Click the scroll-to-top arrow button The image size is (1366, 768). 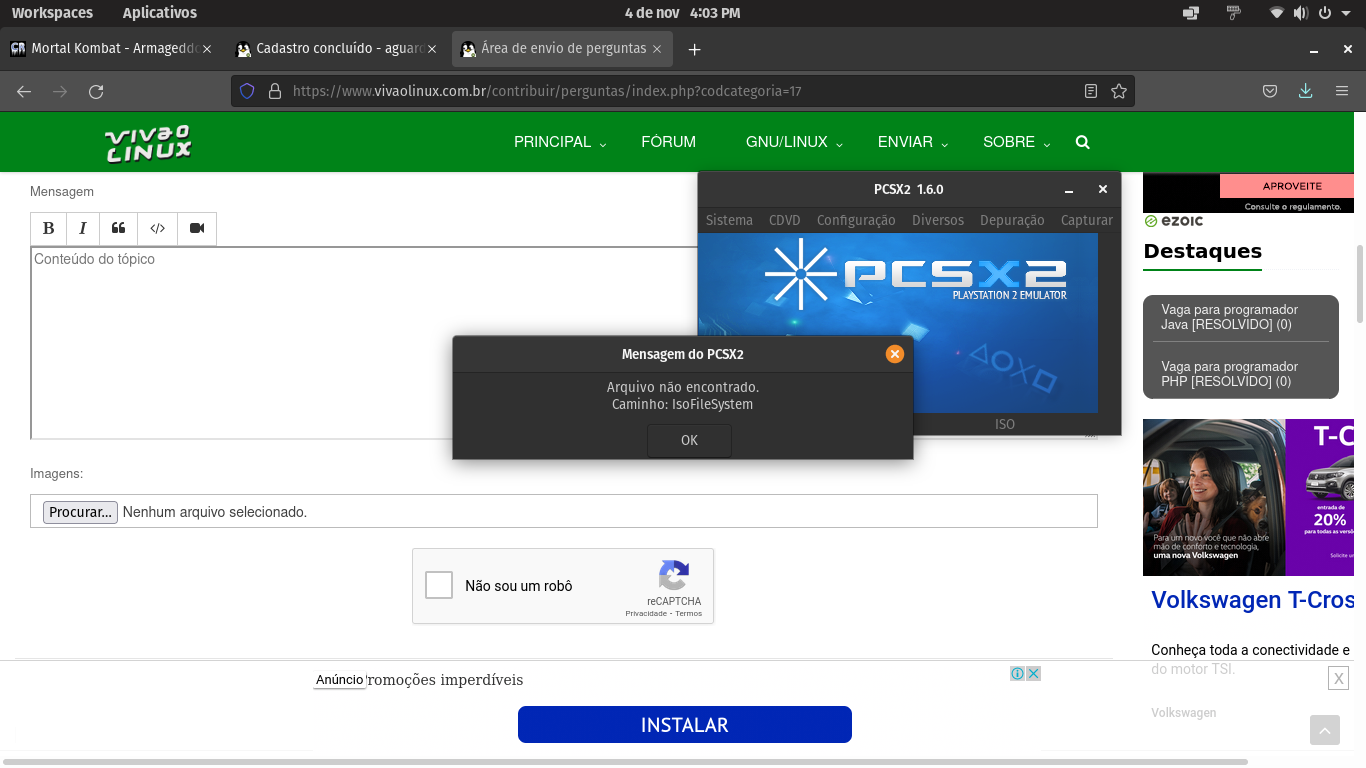(1325, 731)
